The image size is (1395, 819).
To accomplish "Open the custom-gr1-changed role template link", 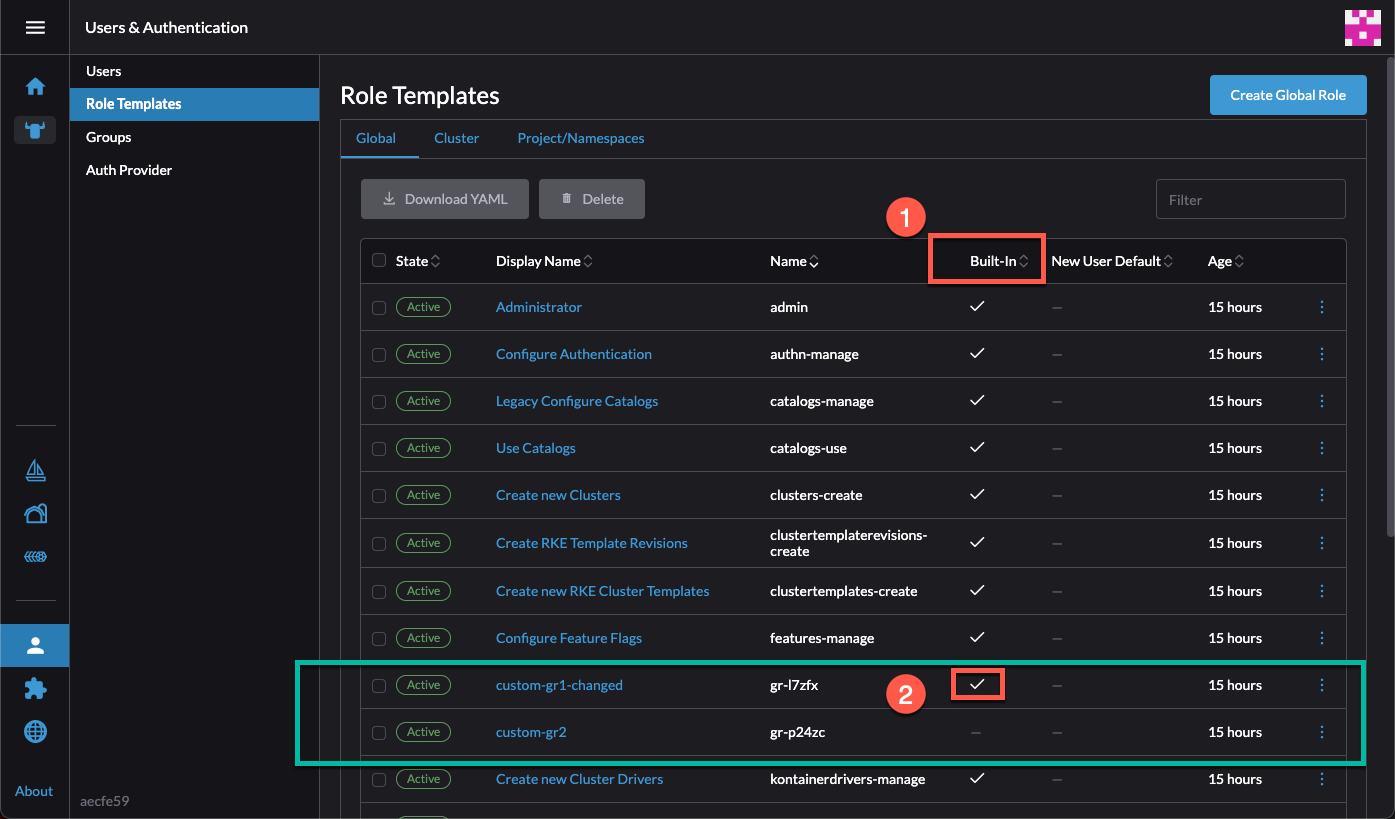I will 559,685.
